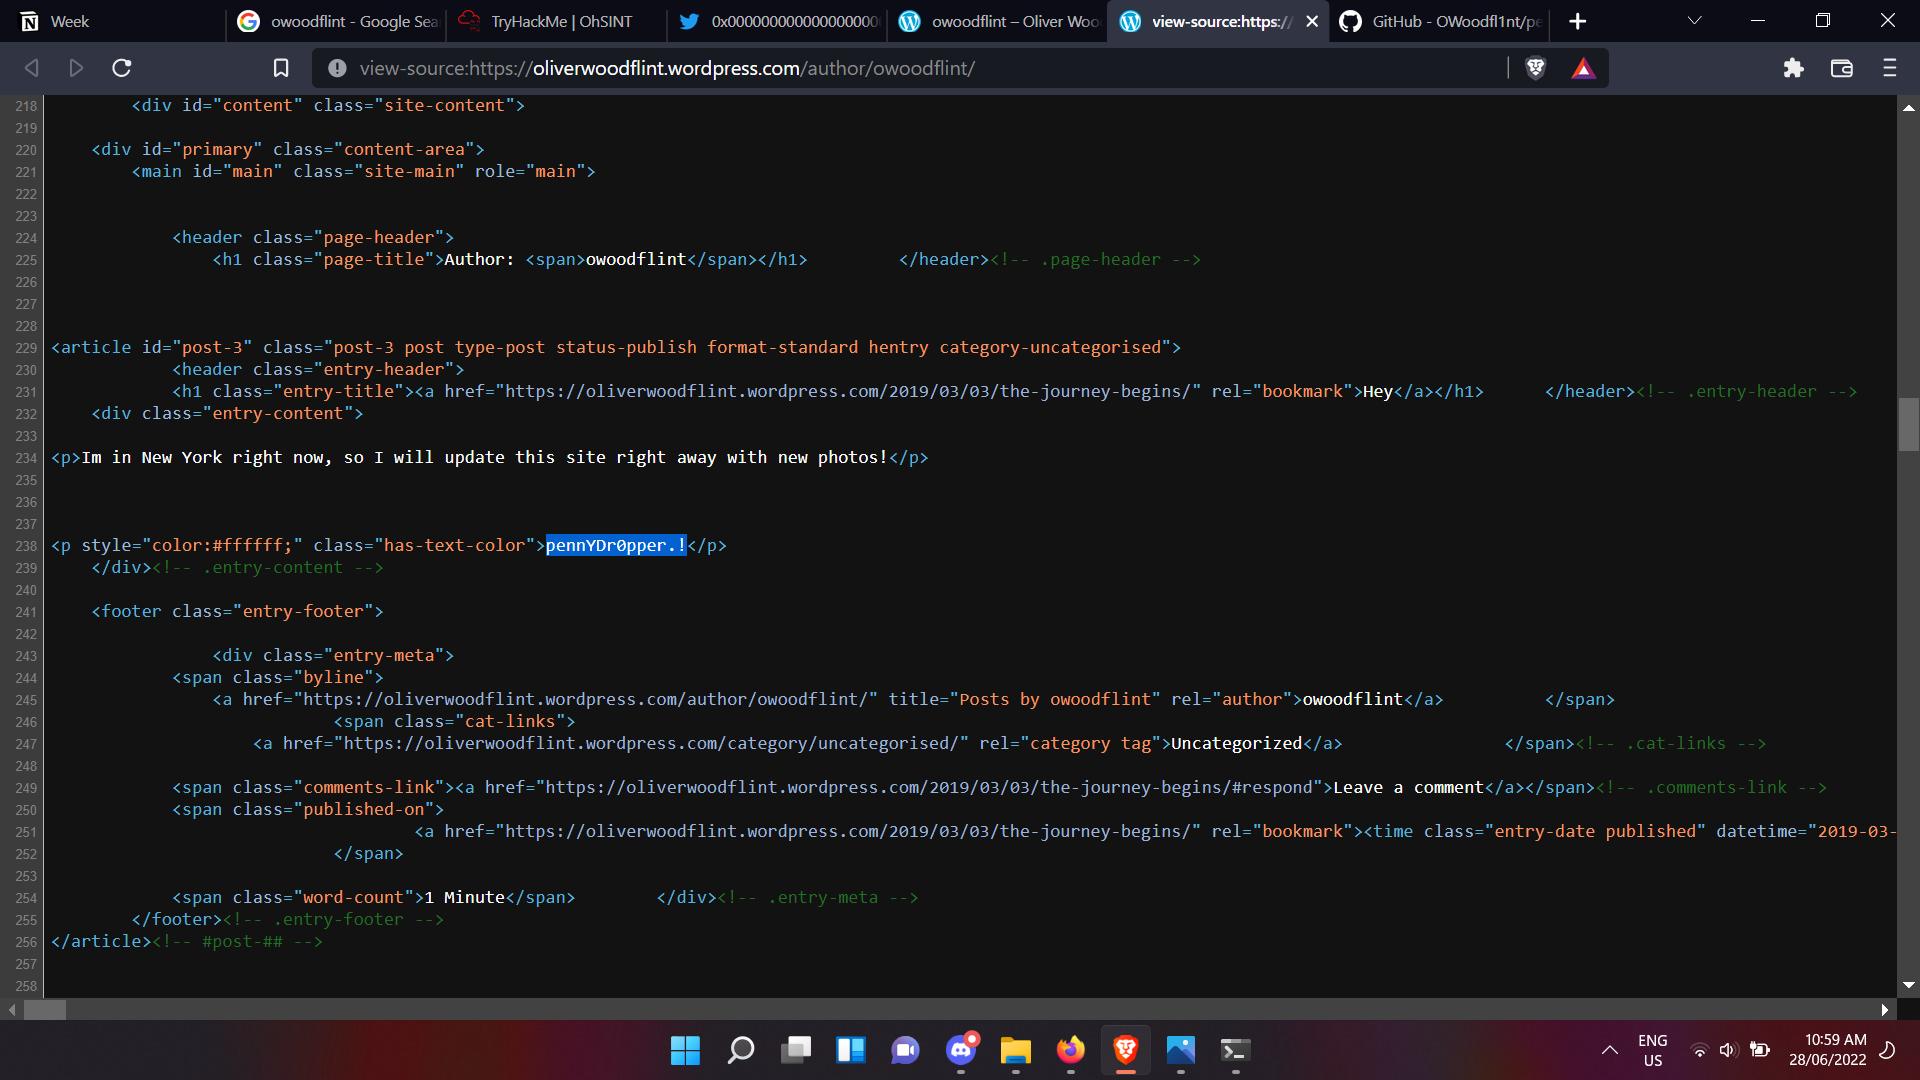Open the browser hamburger menu
This screenshot has height=1080, width=1920.
[1889, 68]
